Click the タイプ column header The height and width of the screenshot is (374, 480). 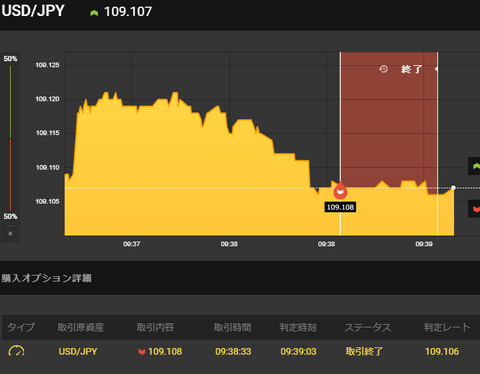pyautogui.click(x=21, y=327)
